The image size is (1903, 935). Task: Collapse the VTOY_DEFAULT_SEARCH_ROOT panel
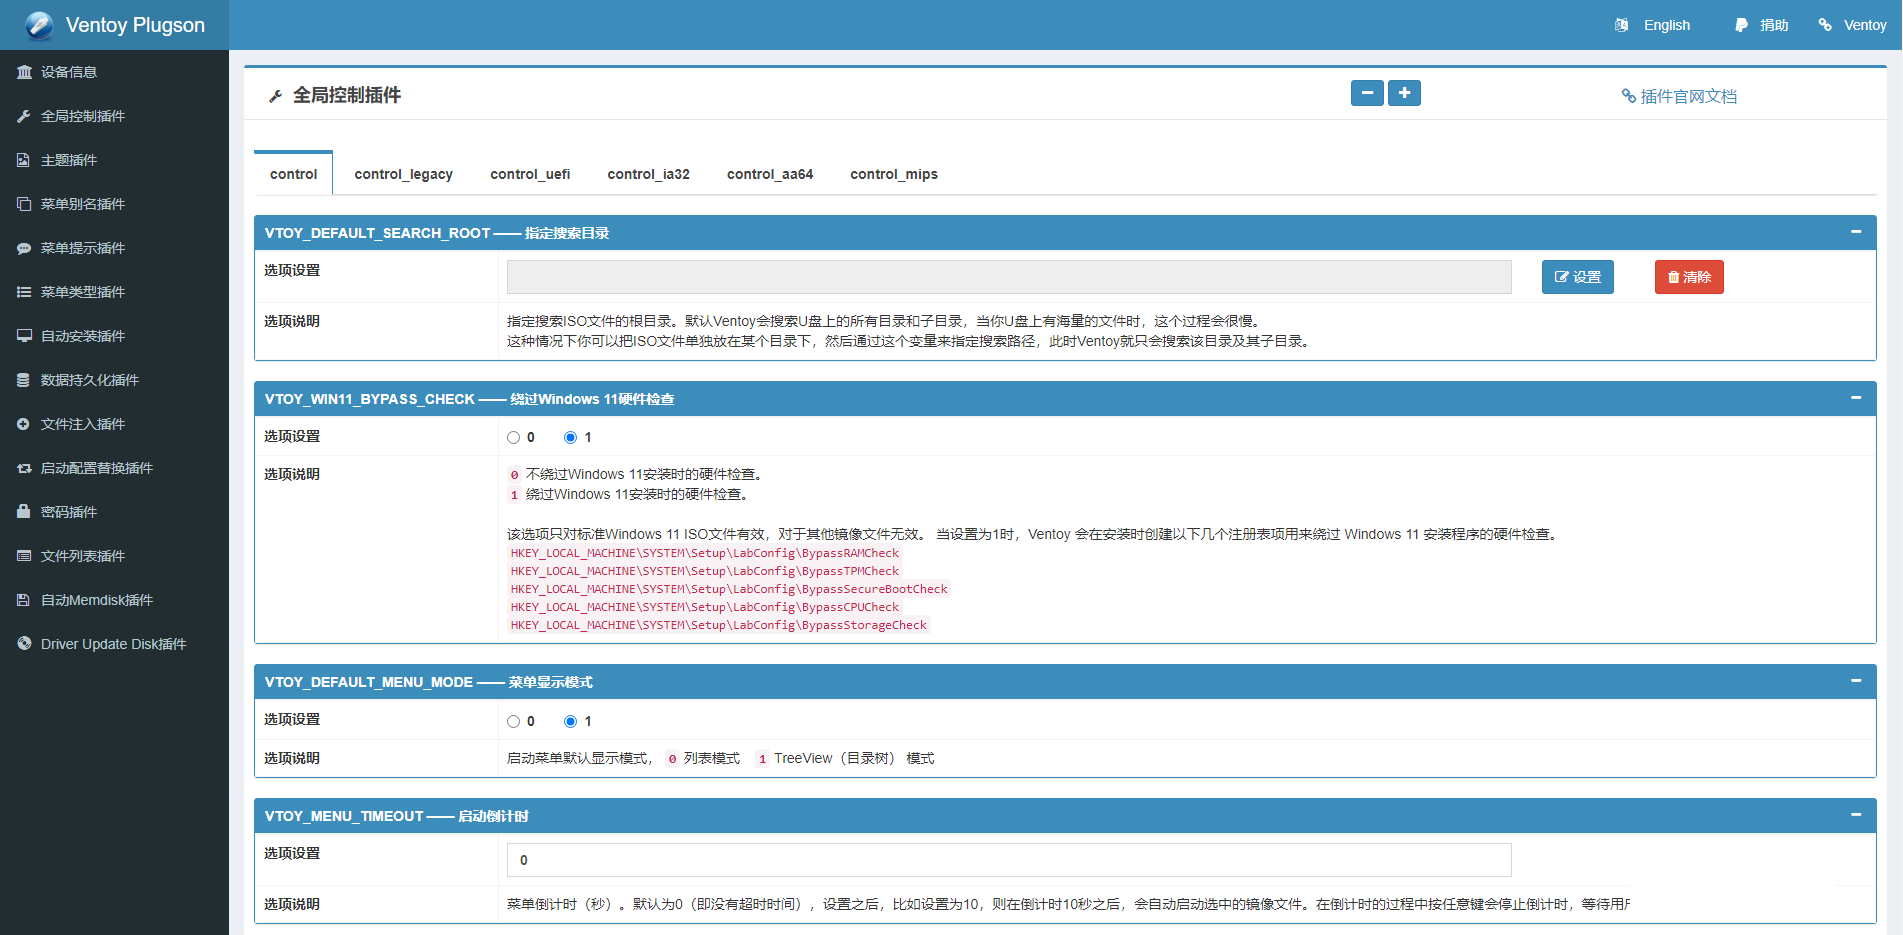click(1856, 232)
